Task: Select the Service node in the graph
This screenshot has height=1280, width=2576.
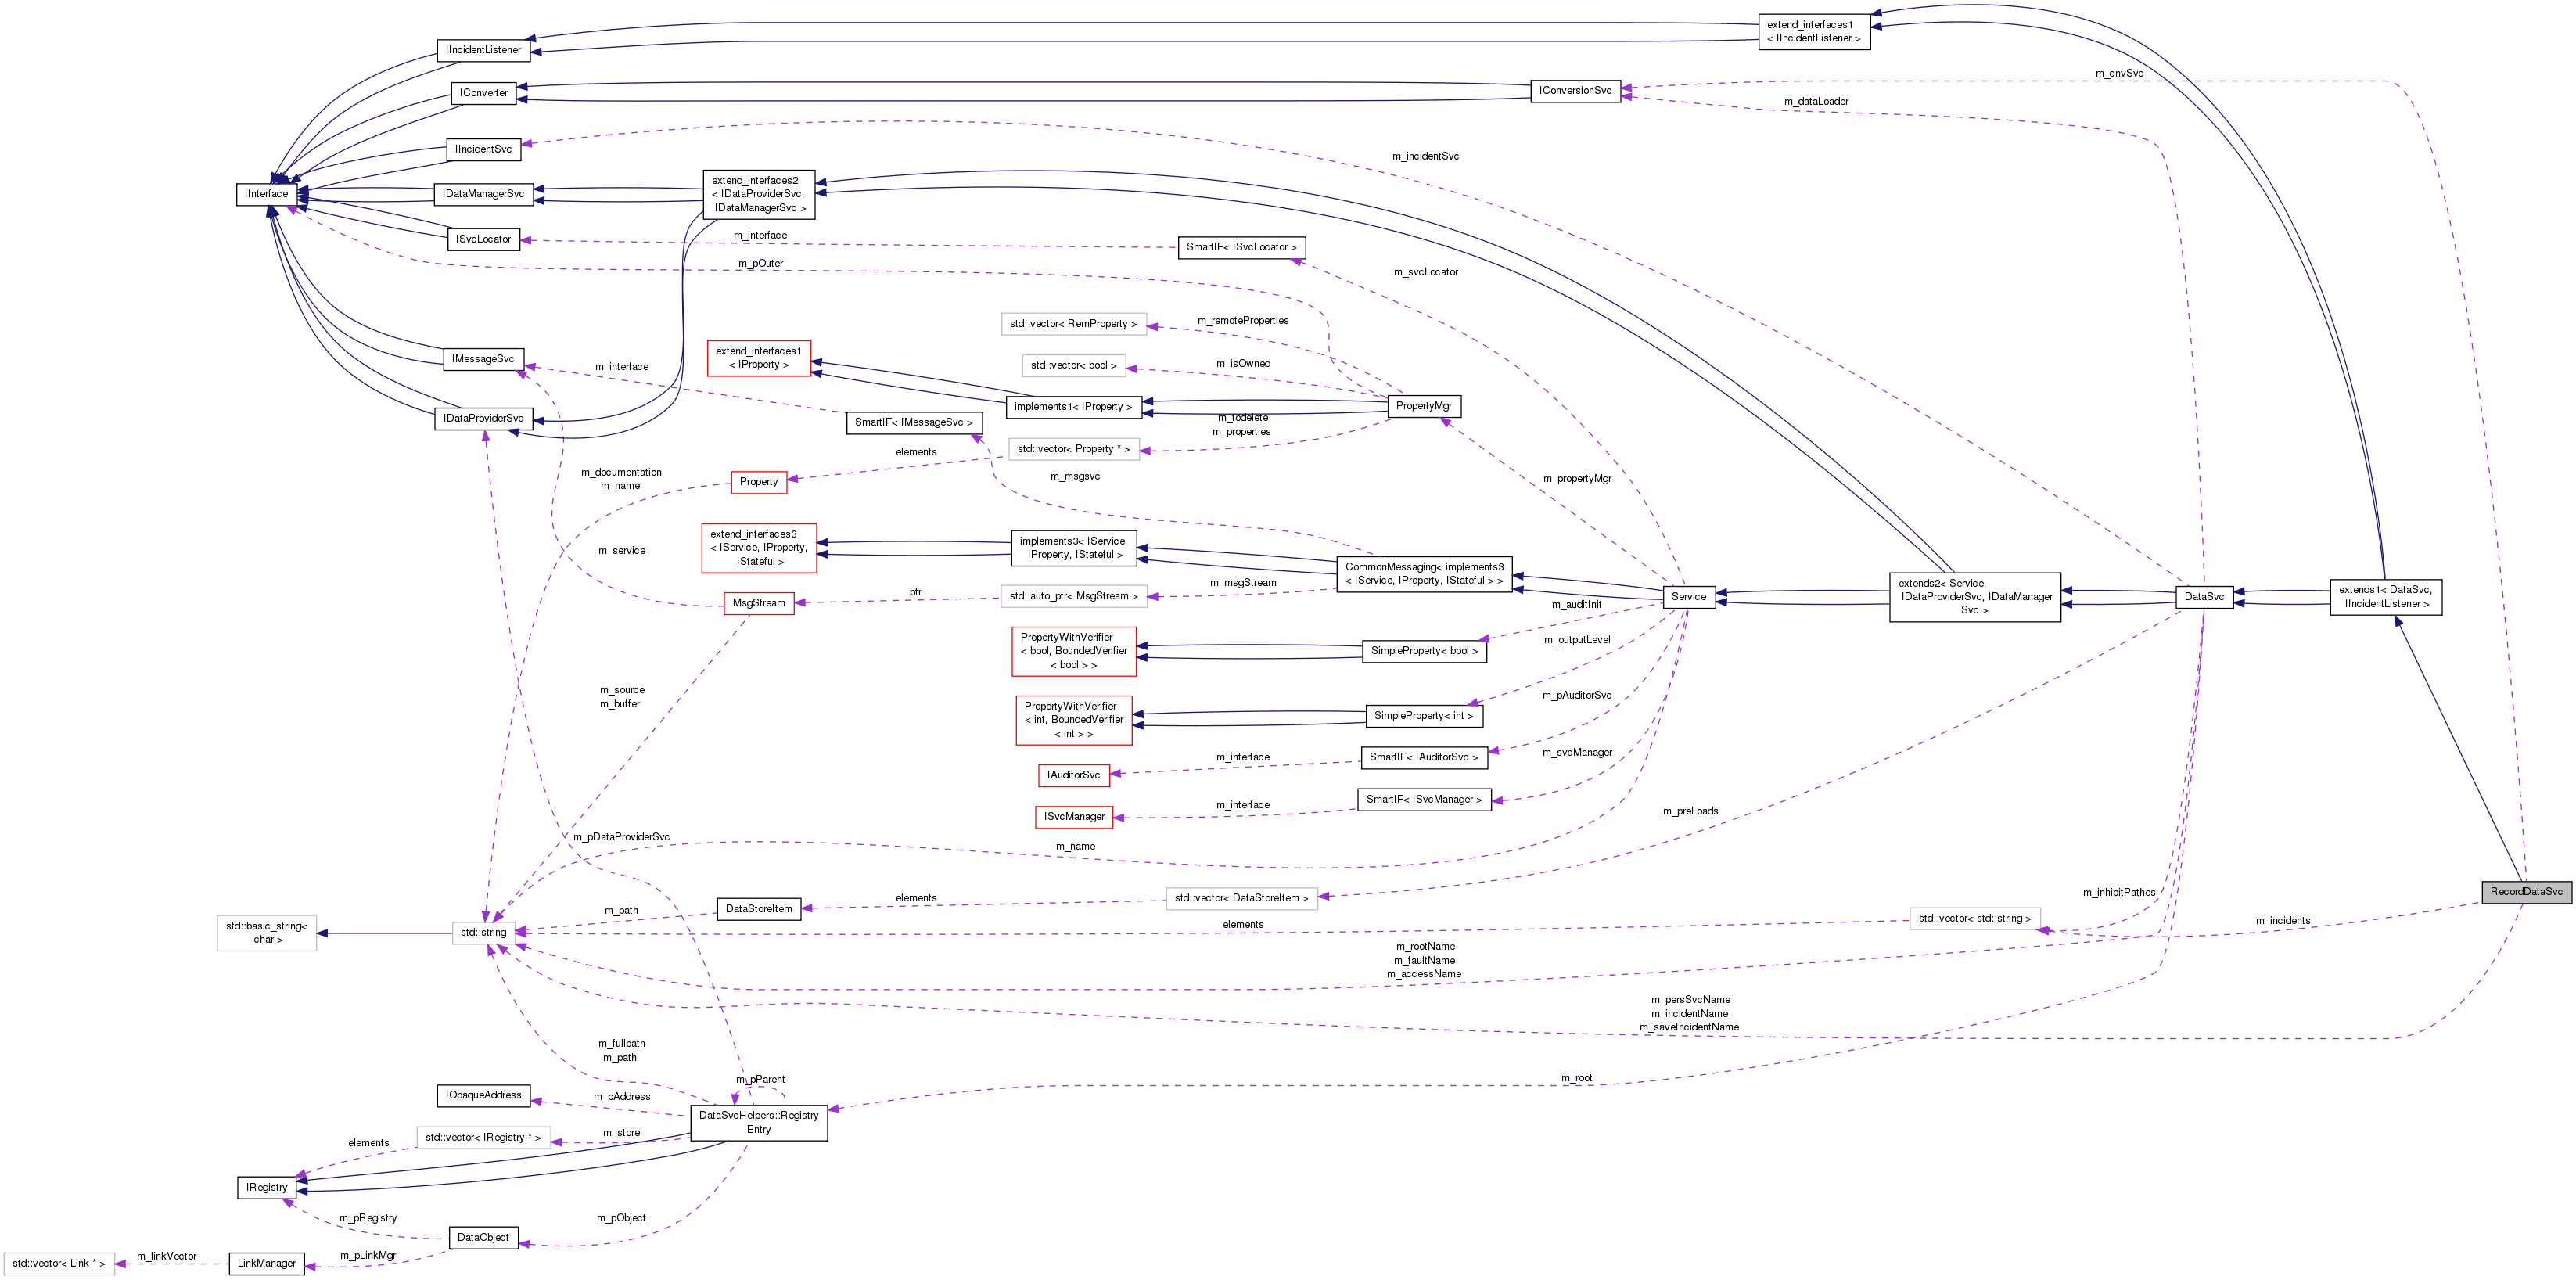Action: (1690, 597)
